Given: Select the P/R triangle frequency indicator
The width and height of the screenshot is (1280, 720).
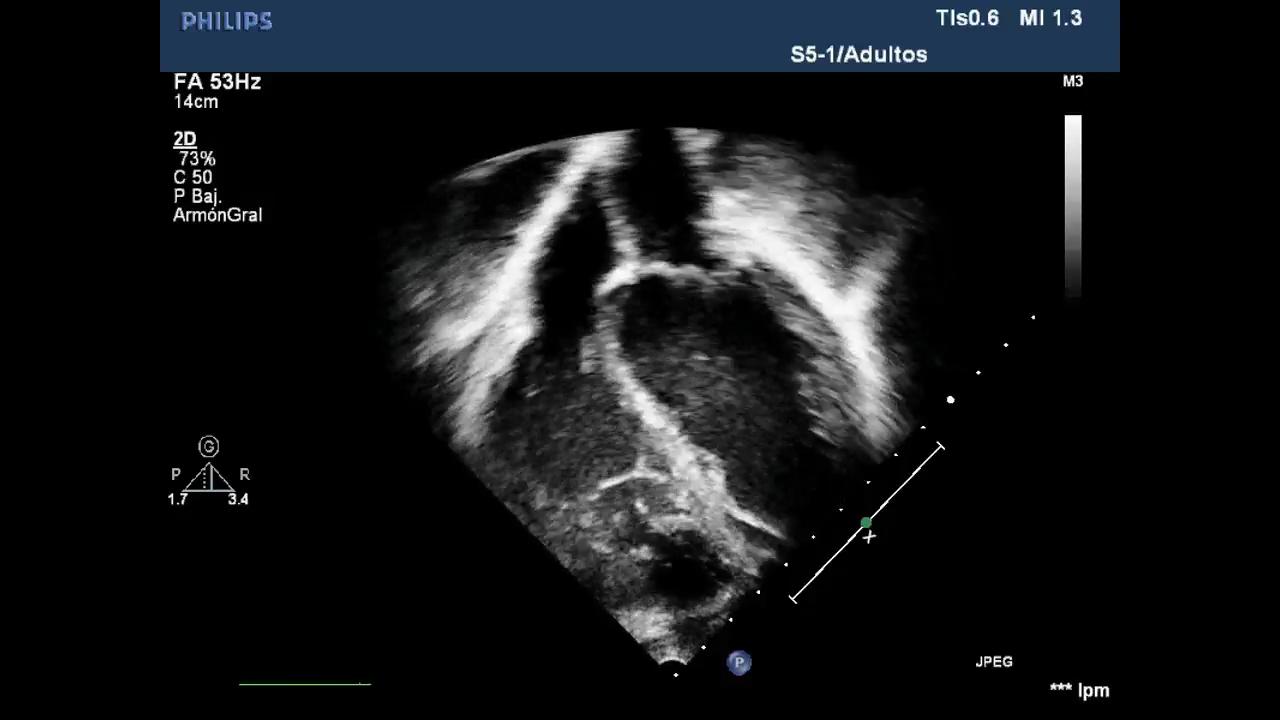Looking at the screenshot, I should pyautogui.click(x=209, y=477).
